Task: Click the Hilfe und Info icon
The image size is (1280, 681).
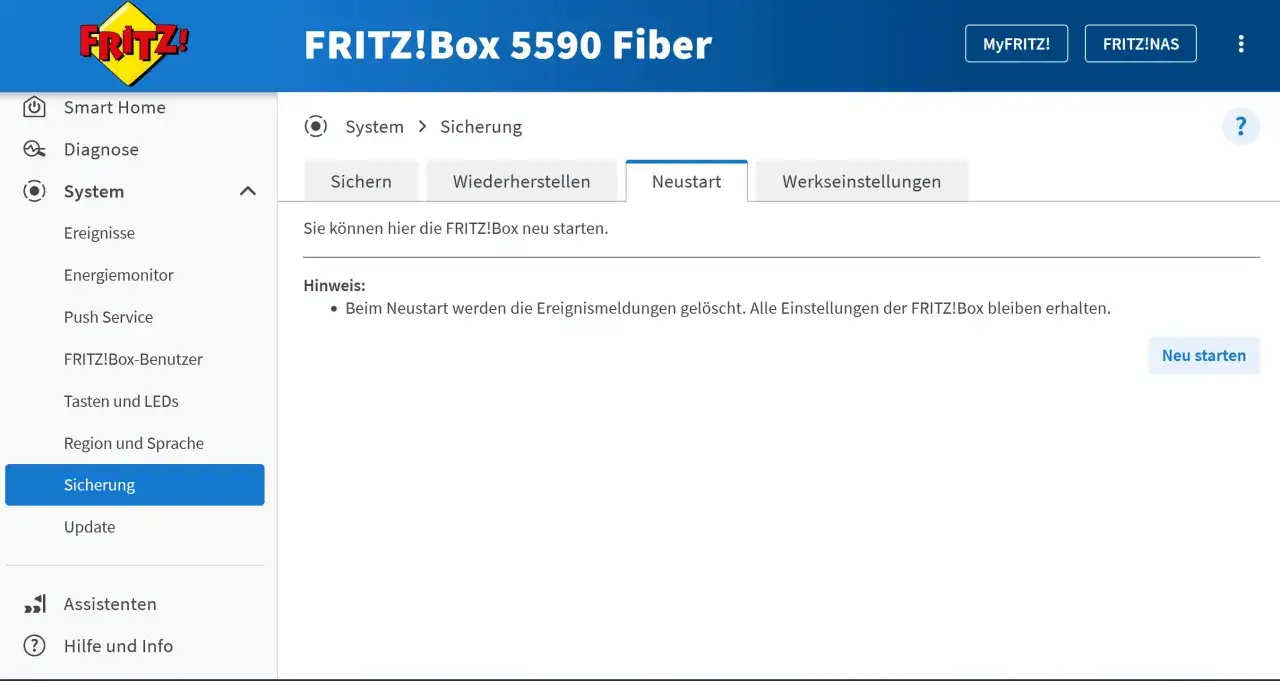Action: (34, 646)
